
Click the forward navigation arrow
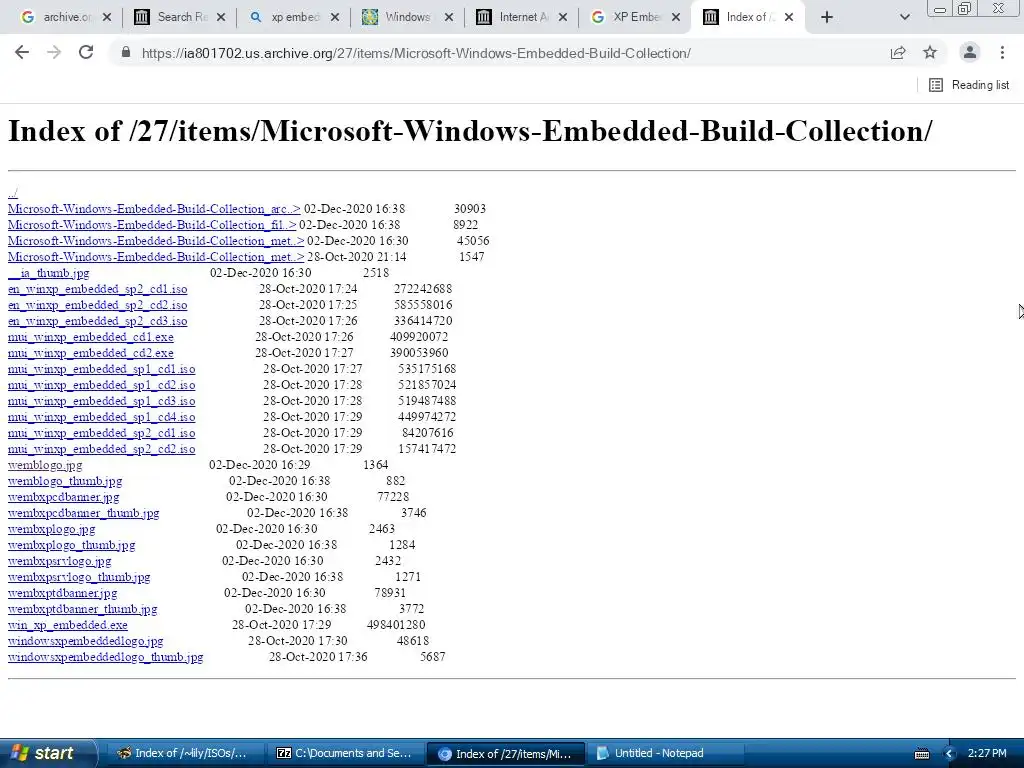pos(54,52)
